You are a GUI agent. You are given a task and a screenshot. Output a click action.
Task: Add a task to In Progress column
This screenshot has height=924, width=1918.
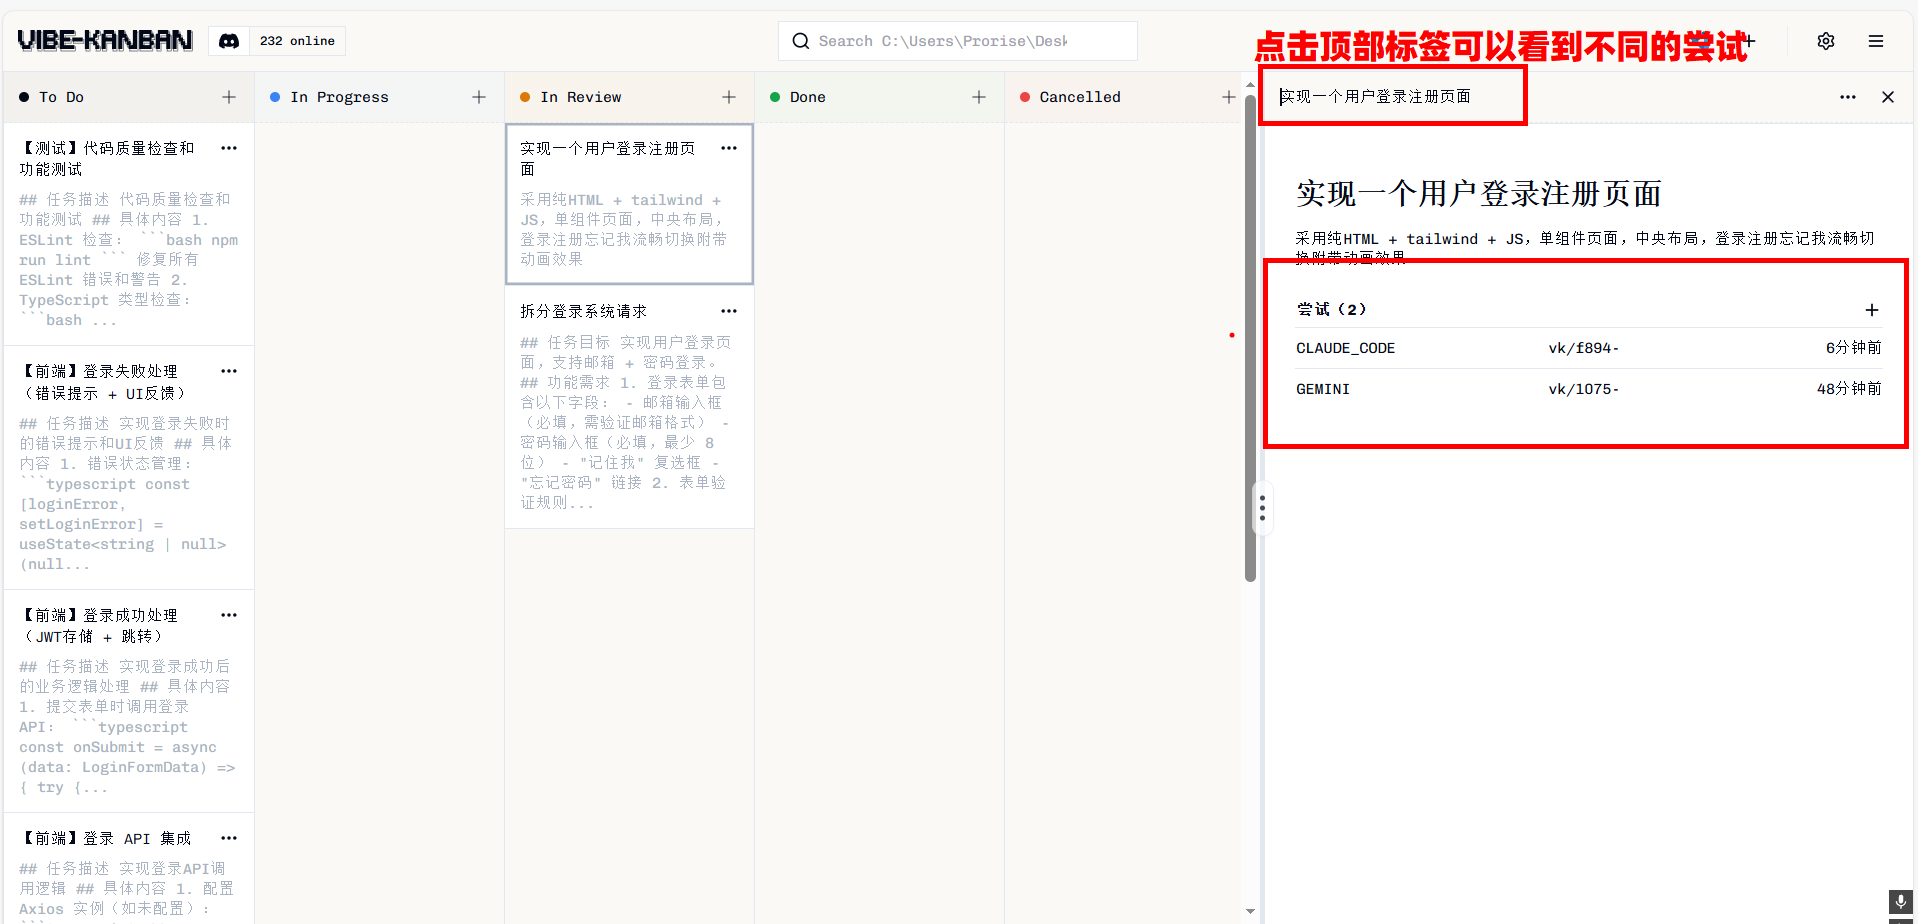coord(479,97)
